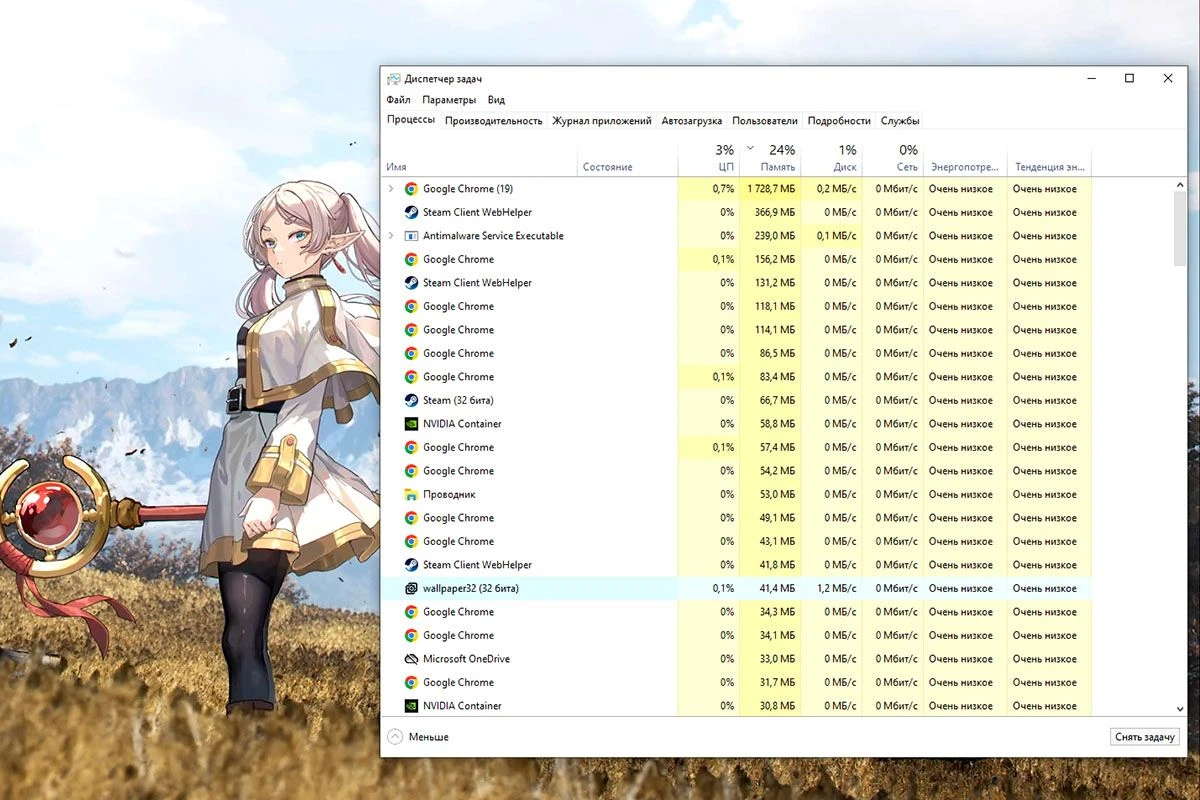The image size is (1200, 800).
Task: Click the 1,2 МБ/с disk cell
Action: tap(832, 589)
